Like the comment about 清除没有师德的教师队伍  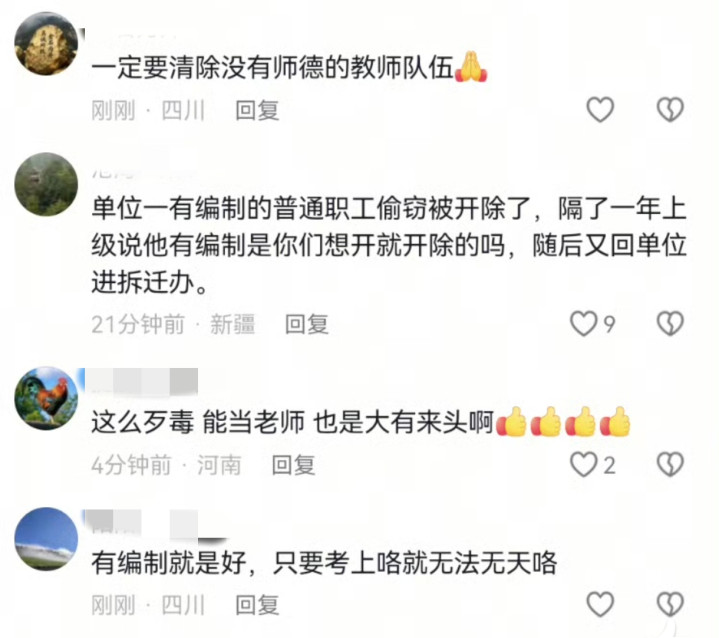tap(600, 110)
